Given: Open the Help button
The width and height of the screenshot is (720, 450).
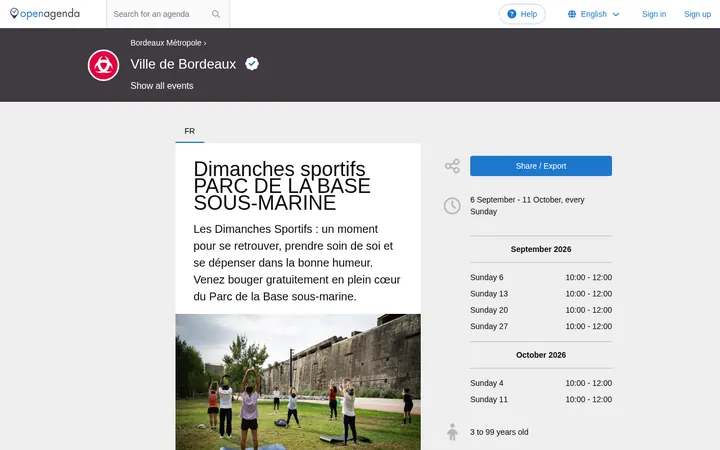Looking at the screenshot, I should click(522, 14).
